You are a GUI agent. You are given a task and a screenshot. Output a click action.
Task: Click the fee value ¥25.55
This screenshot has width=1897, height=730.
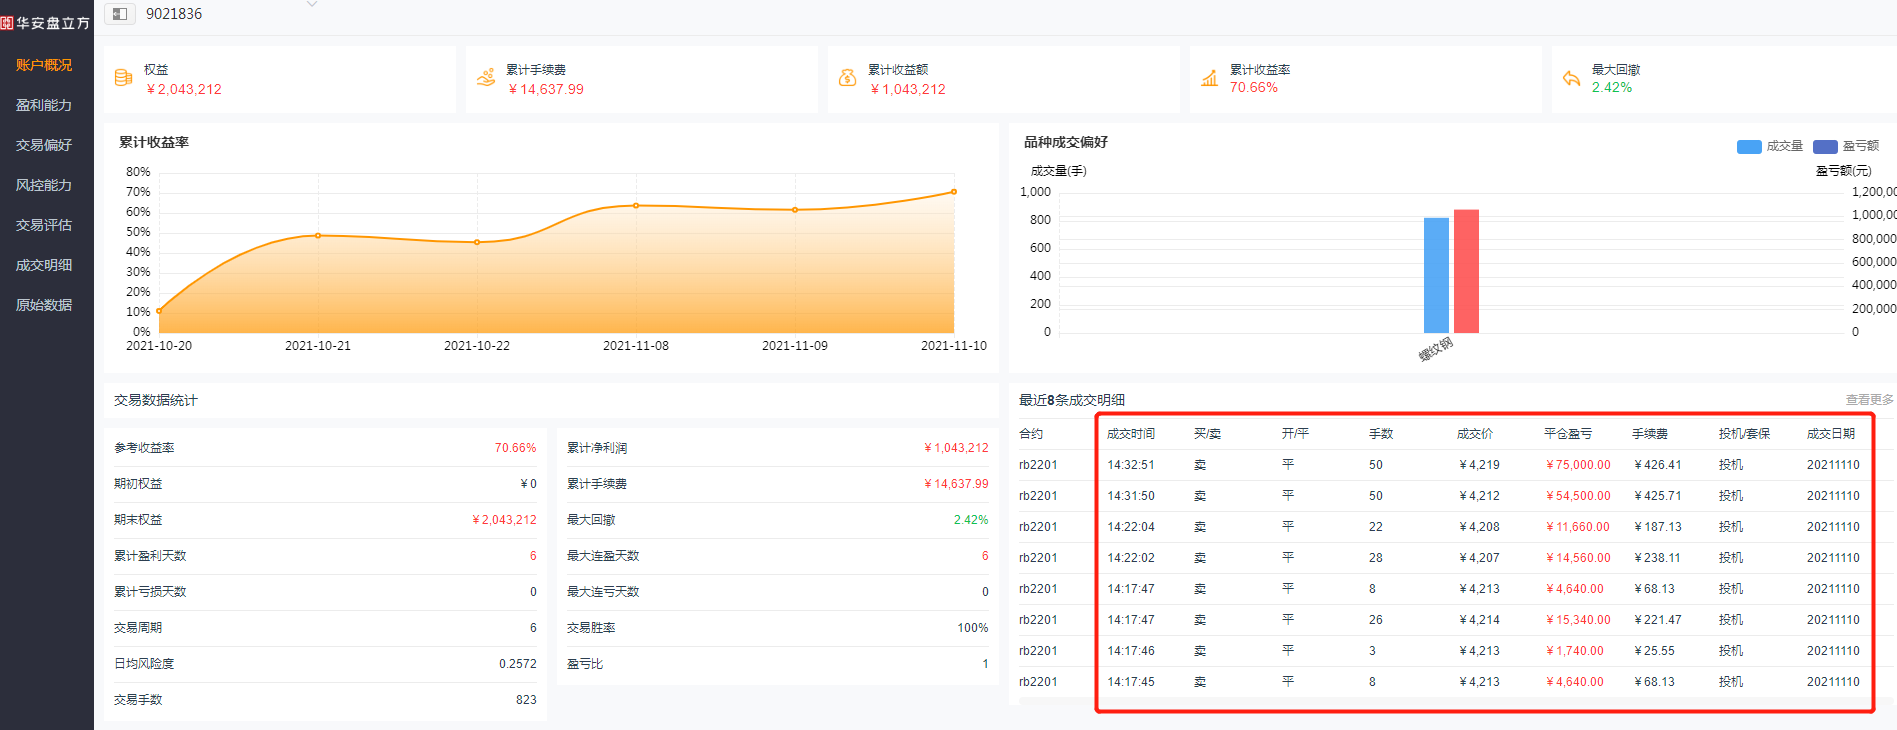(x=1654, y=651)
